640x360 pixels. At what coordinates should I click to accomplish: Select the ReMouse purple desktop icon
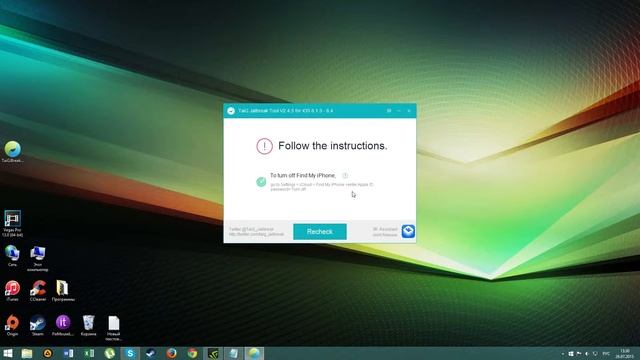(63, 325)
